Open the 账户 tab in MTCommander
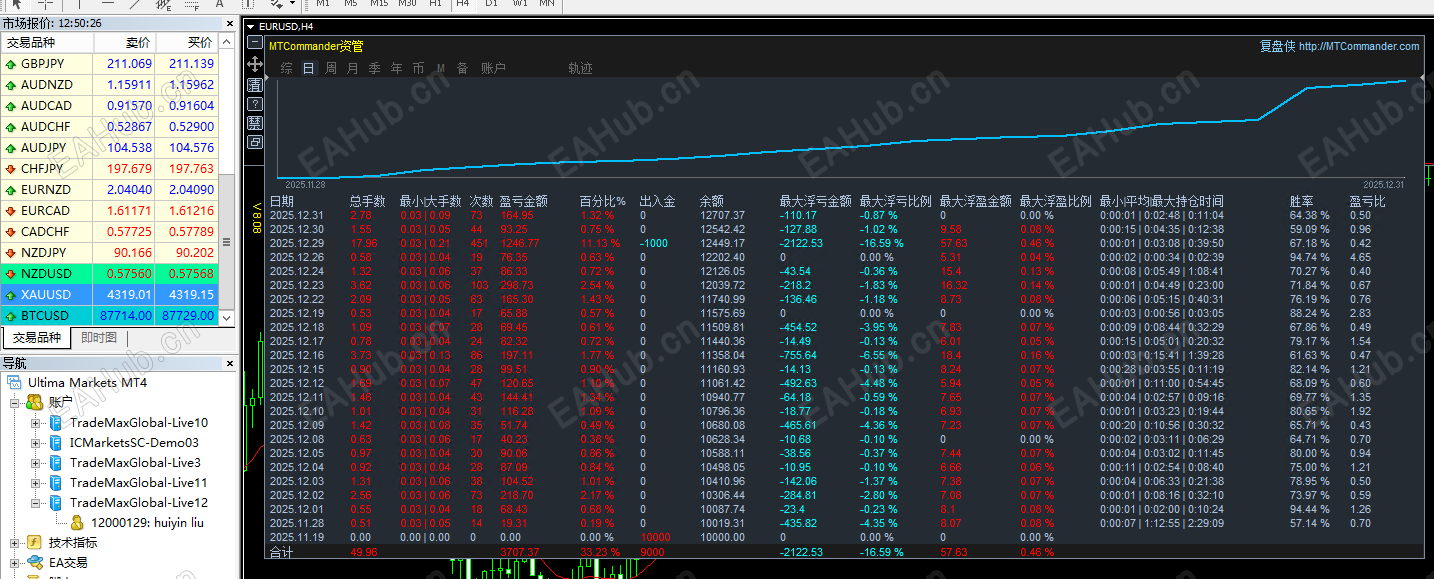 [x=494, y=68]
